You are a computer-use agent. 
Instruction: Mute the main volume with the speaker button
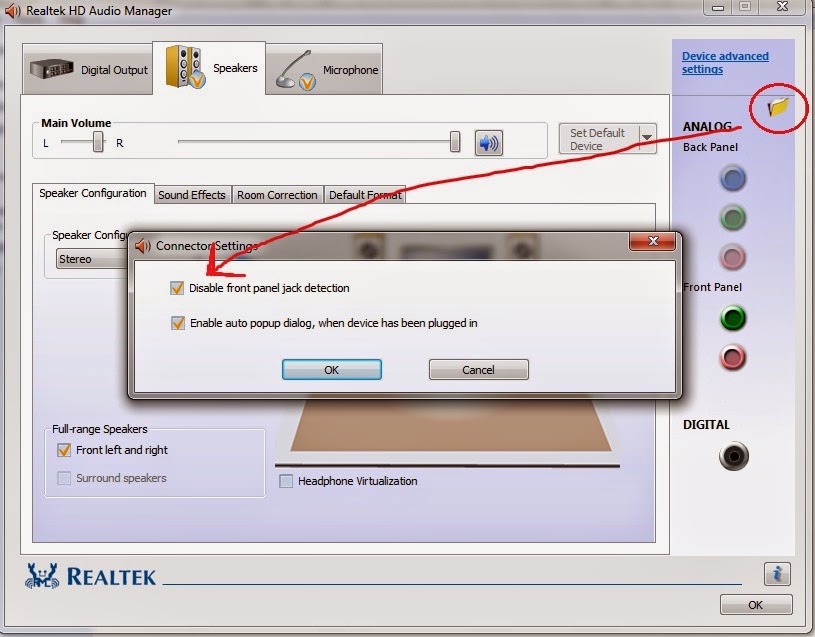[489, 143]
